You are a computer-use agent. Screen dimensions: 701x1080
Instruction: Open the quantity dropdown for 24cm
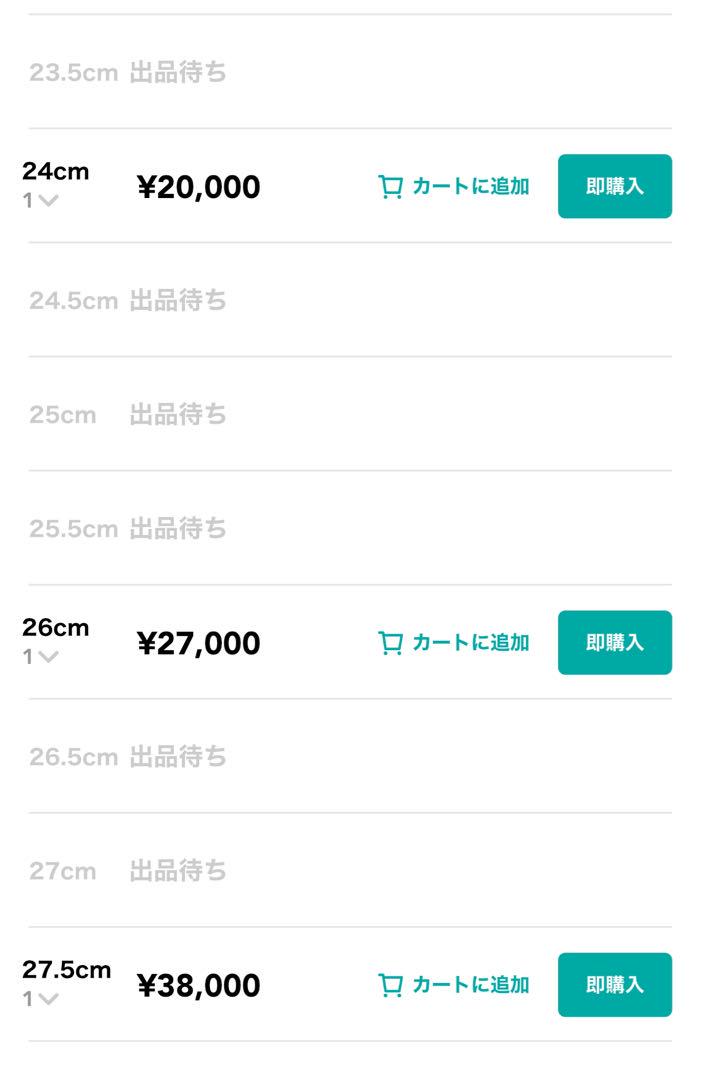tap(40, 200)
